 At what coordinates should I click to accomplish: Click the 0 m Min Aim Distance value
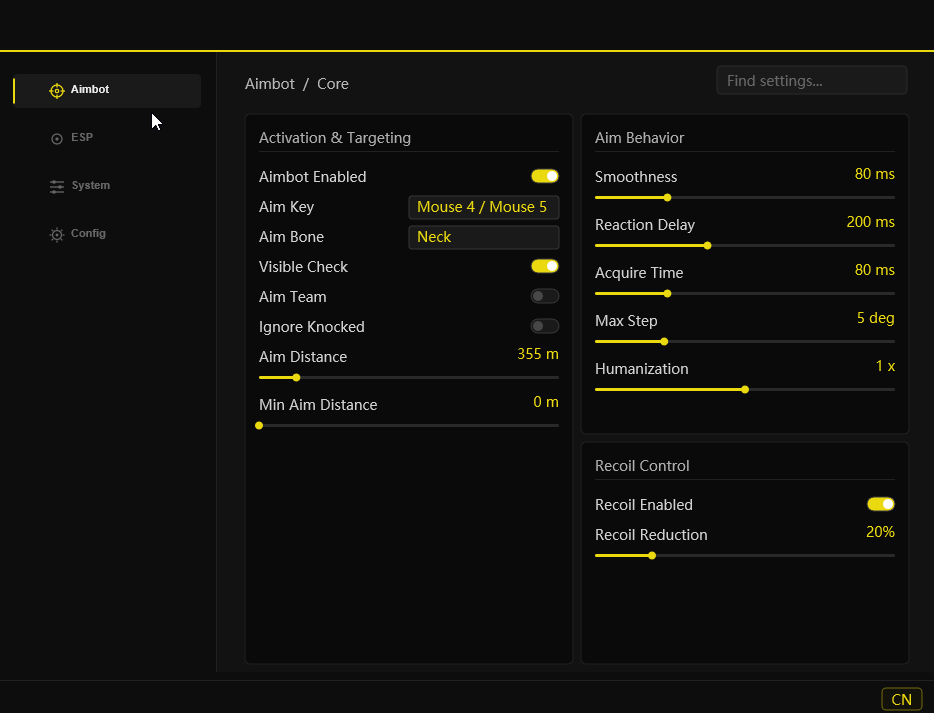[x=546, y=402]
